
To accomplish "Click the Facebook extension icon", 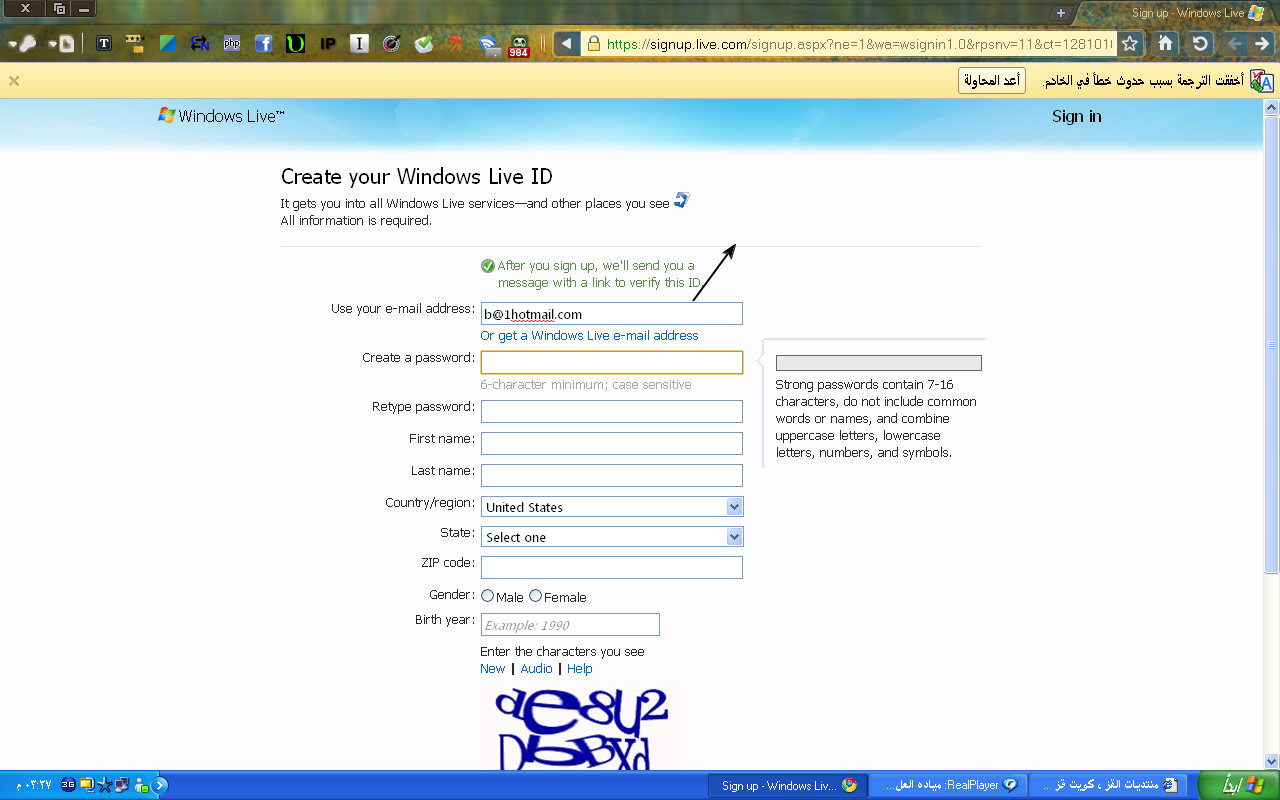I will [263, 44].
